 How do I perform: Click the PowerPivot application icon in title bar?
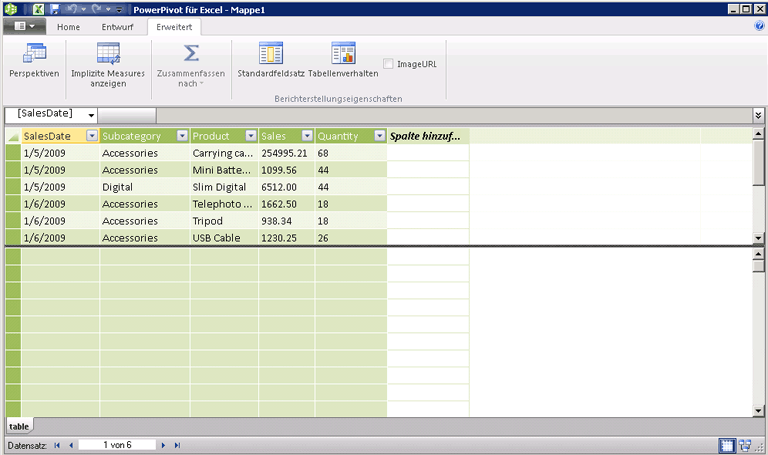[x=10, y=9]
